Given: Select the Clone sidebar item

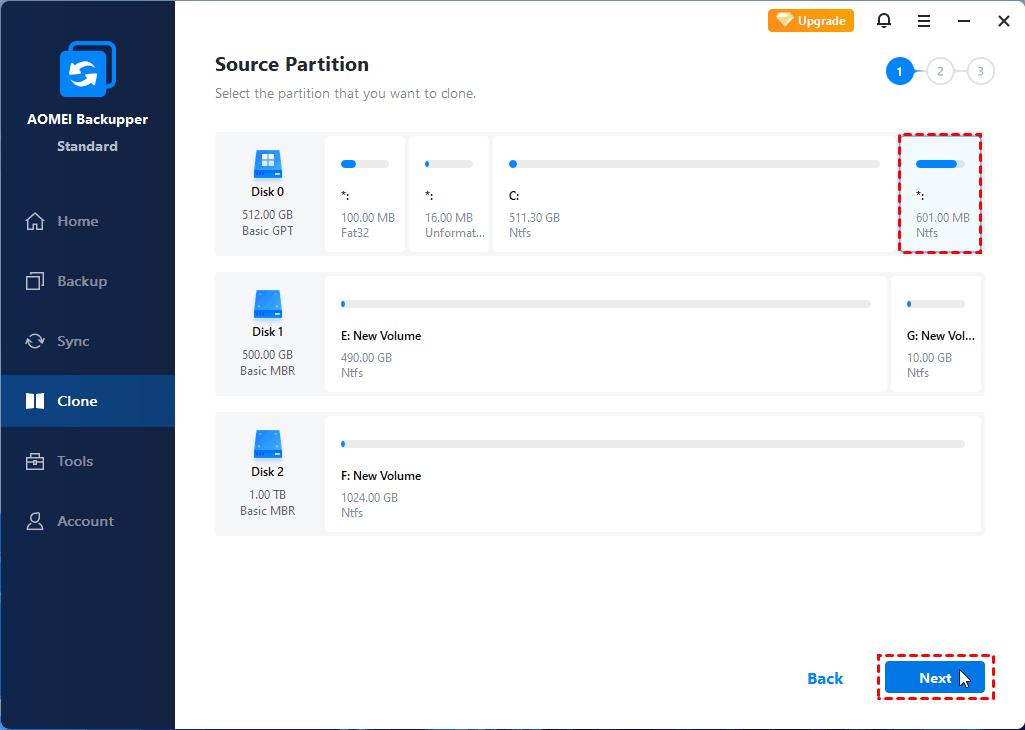Looking at the screenshot, I should (77, 401).
